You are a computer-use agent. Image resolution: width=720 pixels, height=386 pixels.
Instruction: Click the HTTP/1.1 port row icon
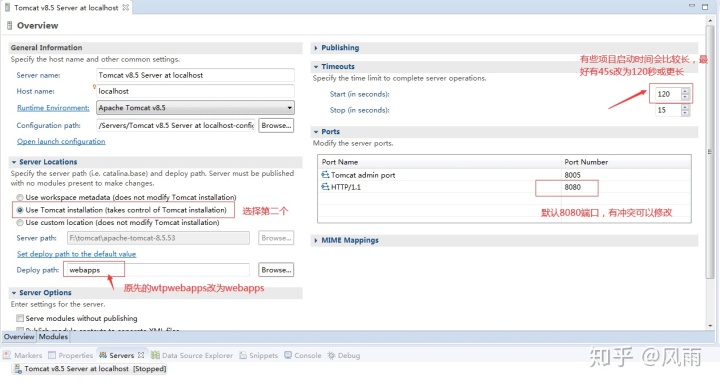point(325,187)
